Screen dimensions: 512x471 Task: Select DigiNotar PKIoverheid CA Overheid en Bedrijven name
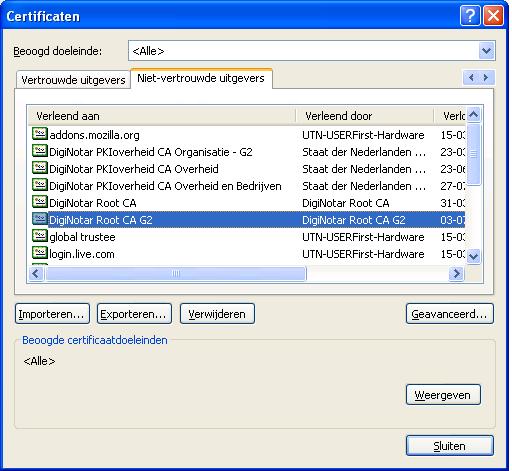[x=165, y=186]
